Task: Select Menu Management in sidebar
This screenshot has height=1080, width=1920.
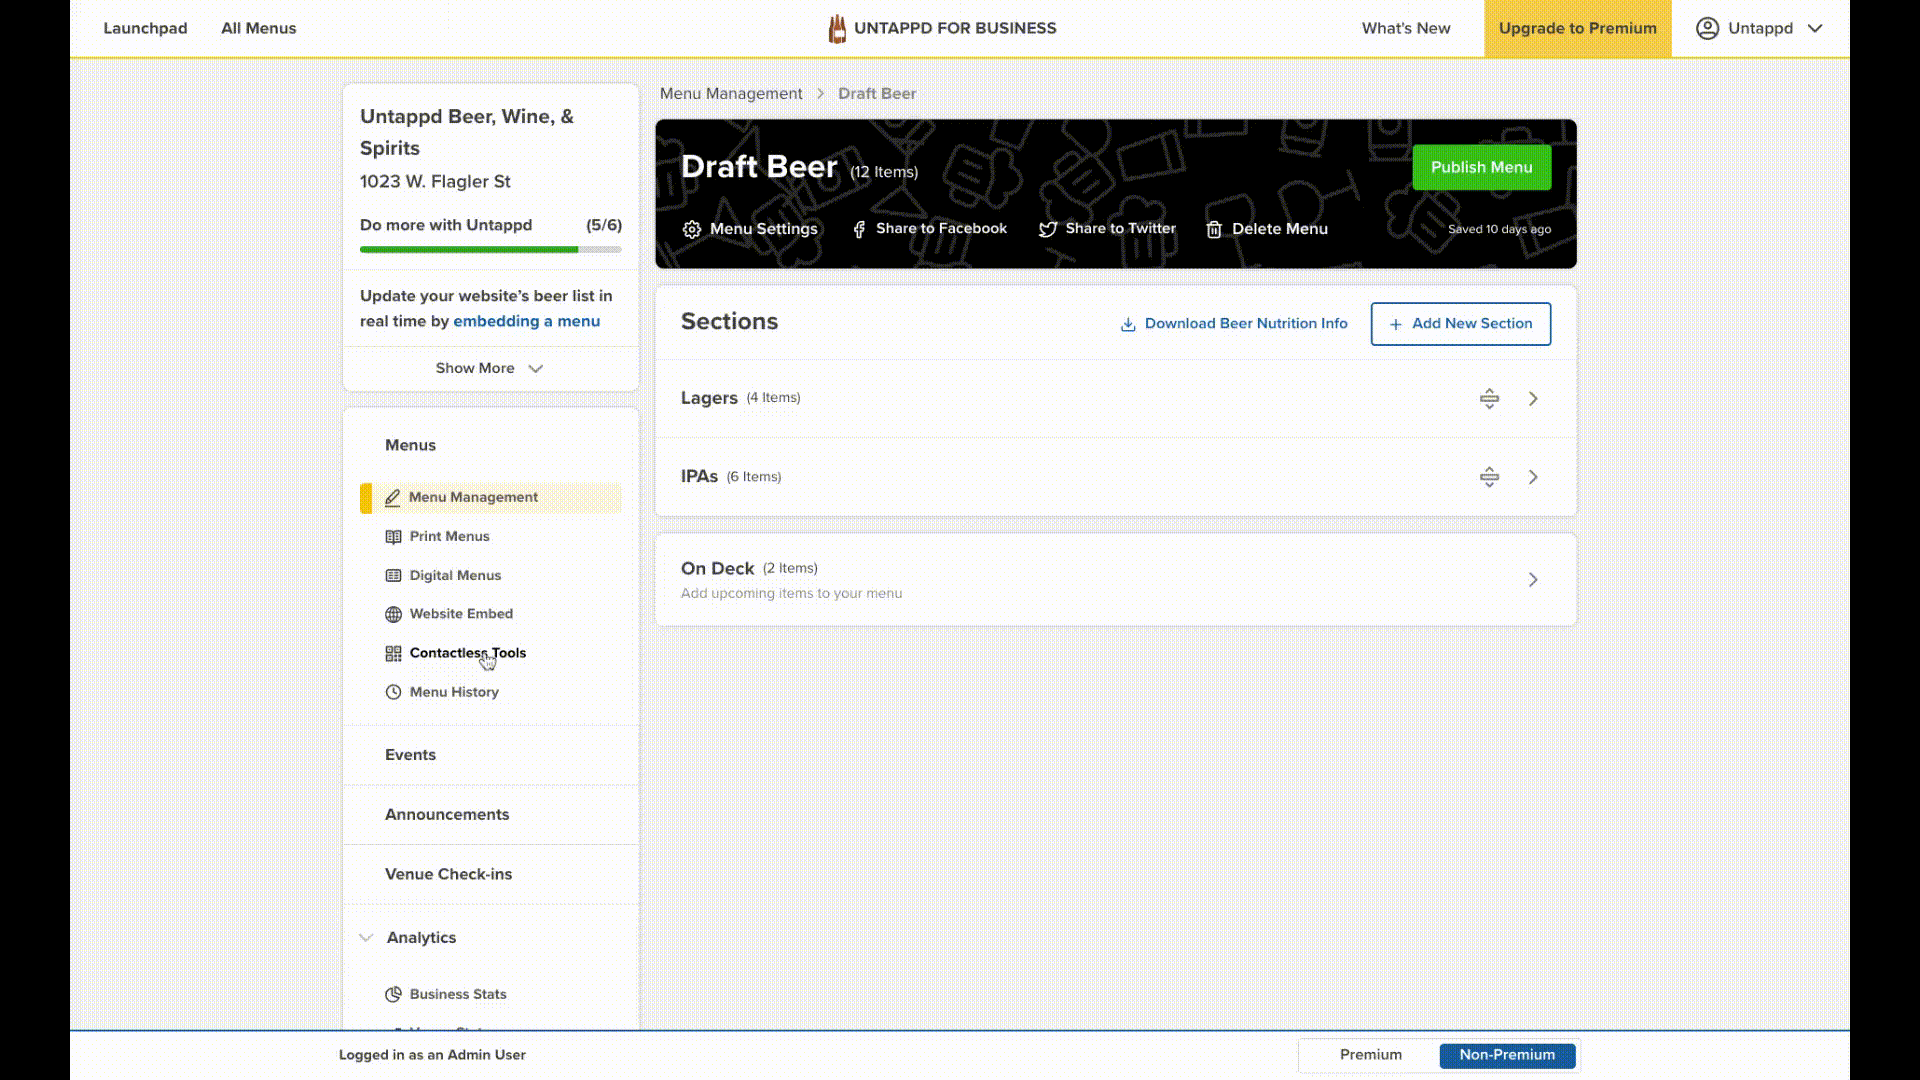Action: click(x=490, y=498)
